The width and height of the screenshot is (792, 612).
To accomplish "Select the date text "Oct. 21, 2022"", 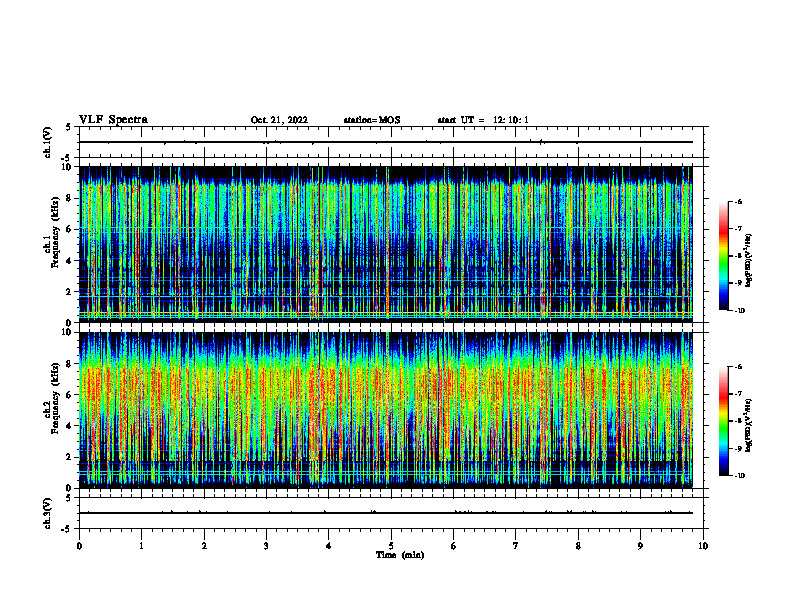I will [x=279, y=120].
